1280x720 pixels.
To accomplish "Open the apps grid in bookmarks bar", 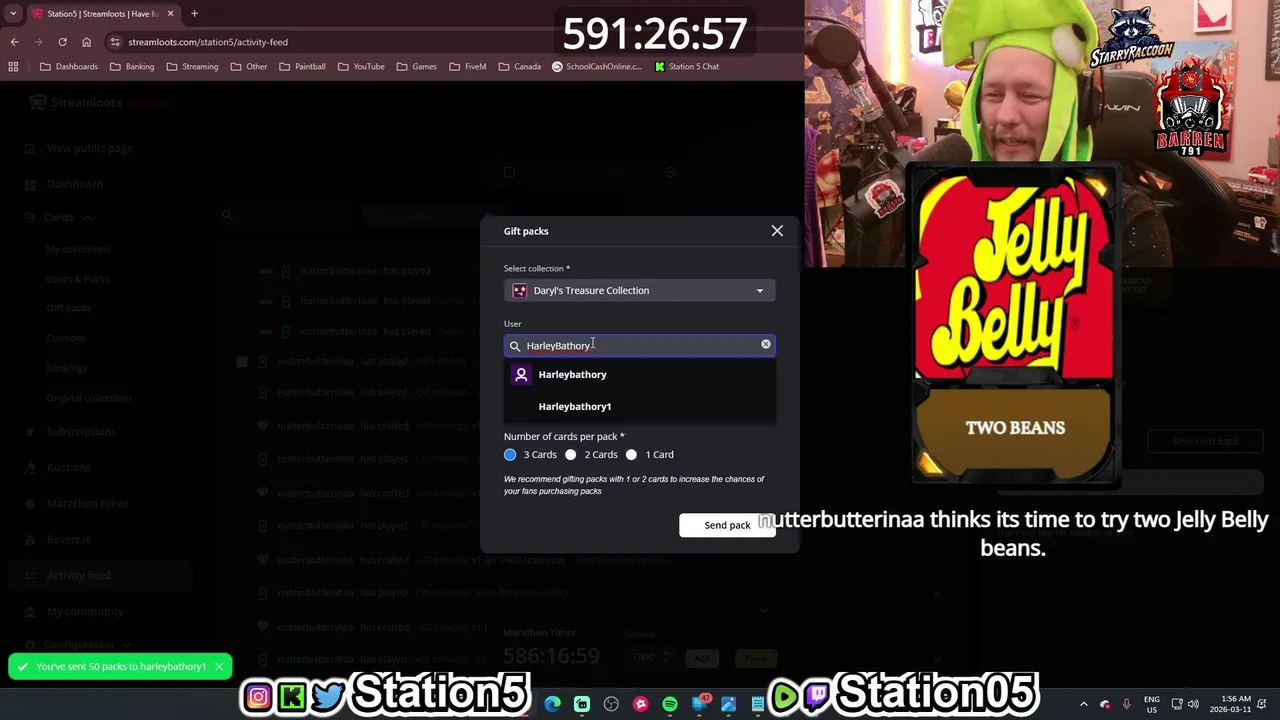I will (x=13, y=67).
